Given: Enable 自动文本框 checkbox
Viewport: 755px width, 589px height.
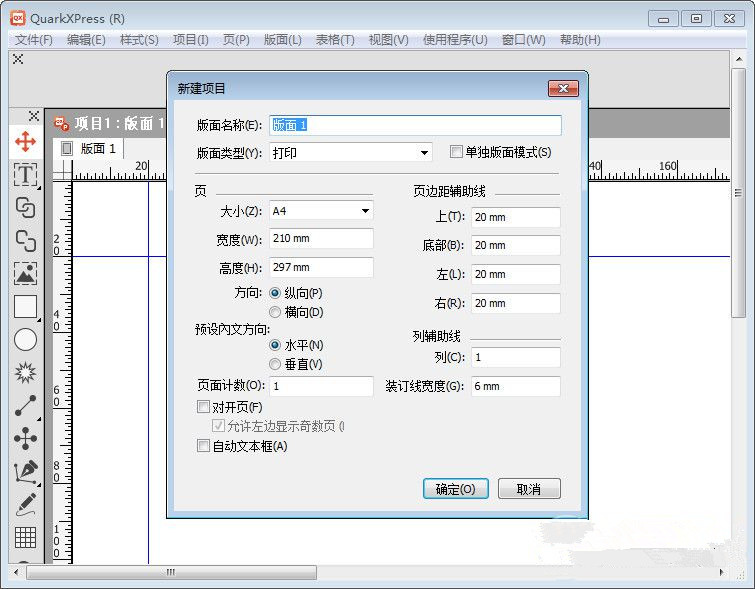Looking at the screenshot, I should 203,445.
